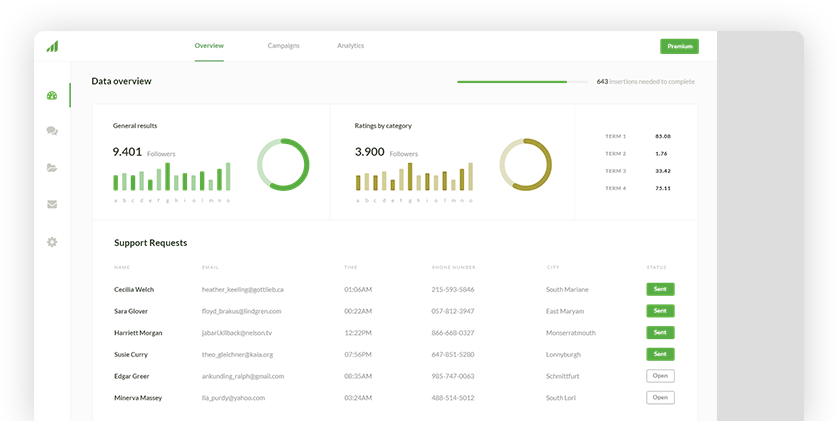Screen dimensions: 838x421
Task: Click email floyd_brakus@lindgren.com
Action: (242, 311)
